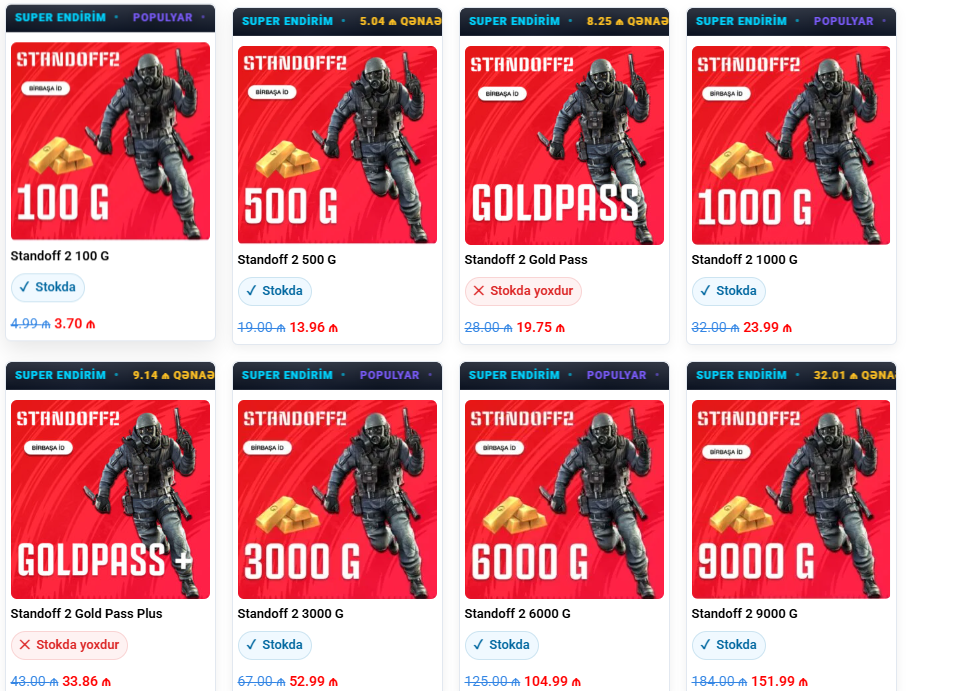
Task: Open the Standoff 2 9000 G title link
Action: pos(745,614)
